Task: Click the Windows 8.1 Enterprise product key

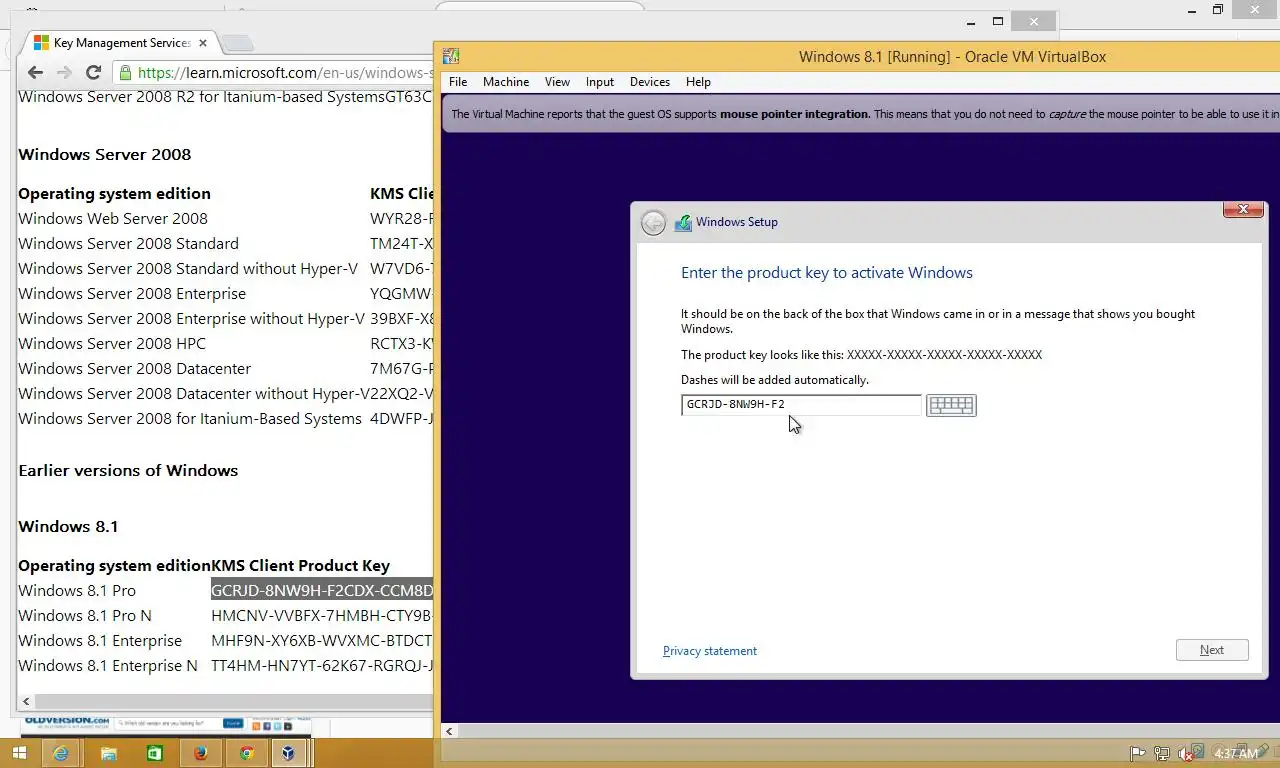Action: tap(322, 640)
